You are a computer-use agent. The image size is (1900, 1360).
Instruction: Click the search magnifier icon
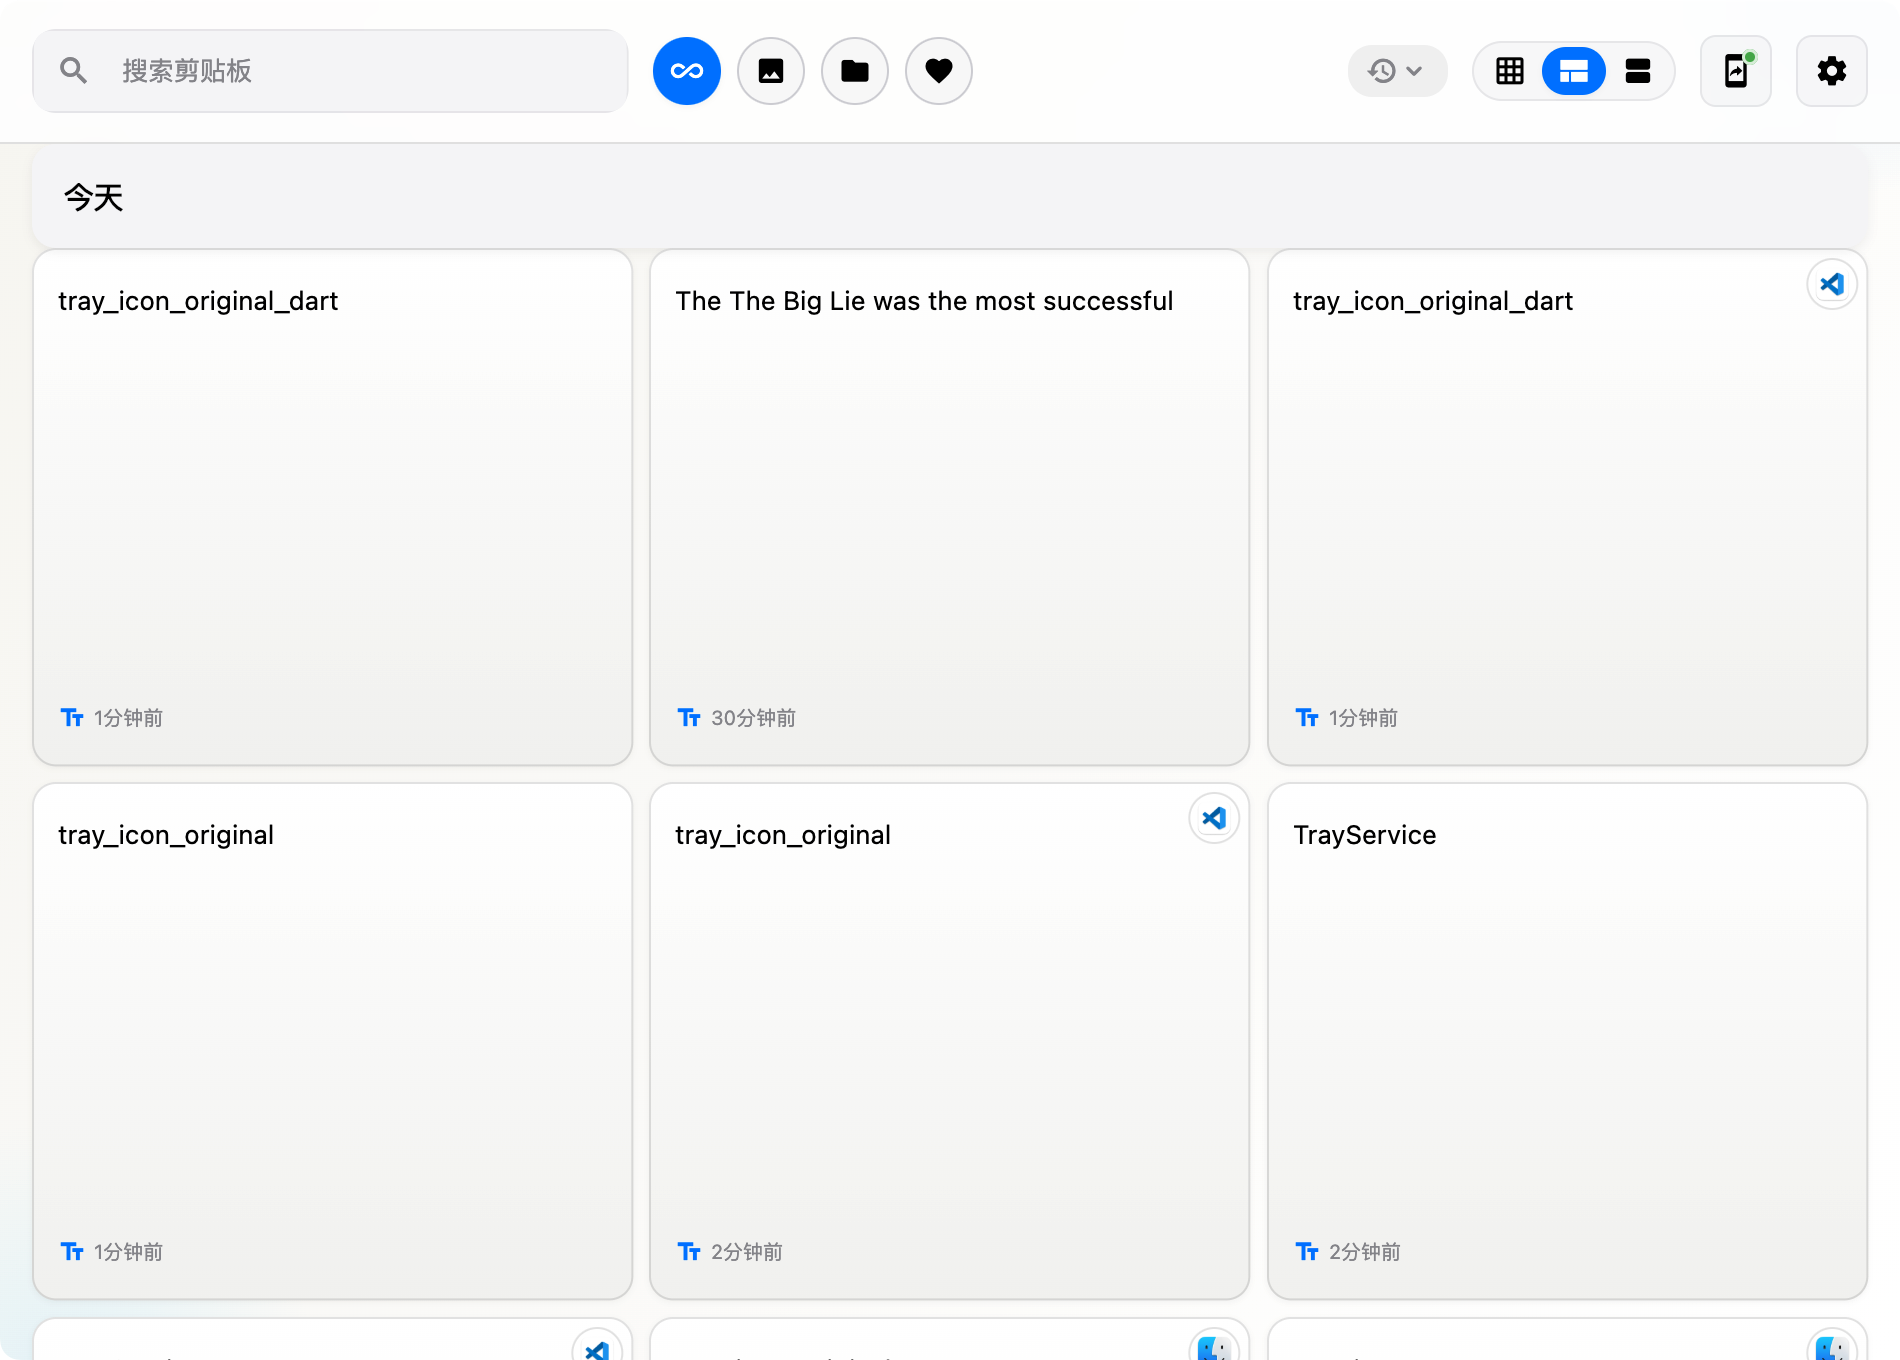point(73,71)
